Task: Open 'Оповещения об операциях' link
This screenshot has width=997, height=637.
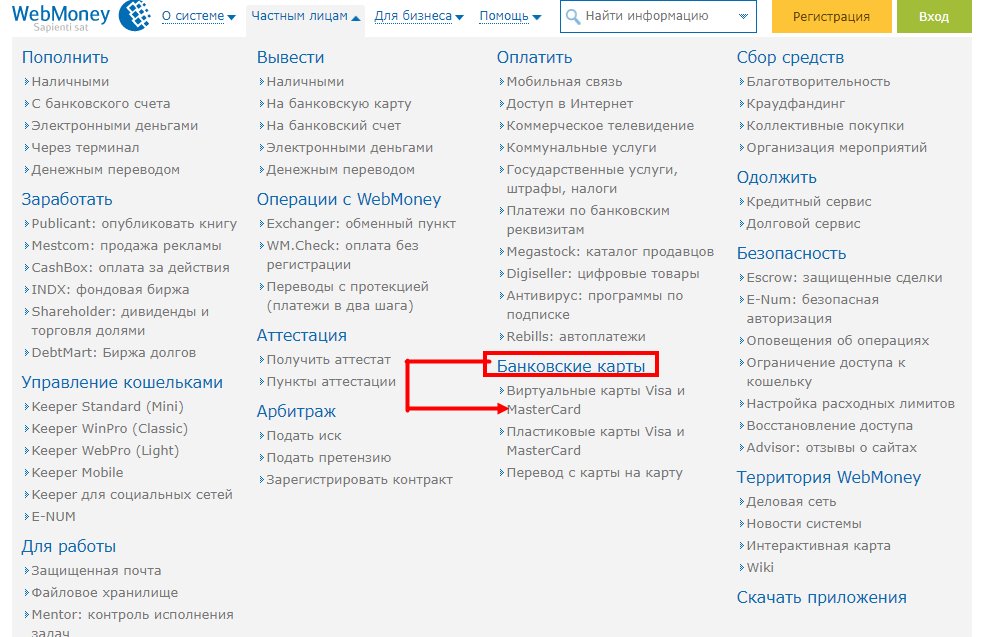Action: pyautogui.click(x=838, y=341)
